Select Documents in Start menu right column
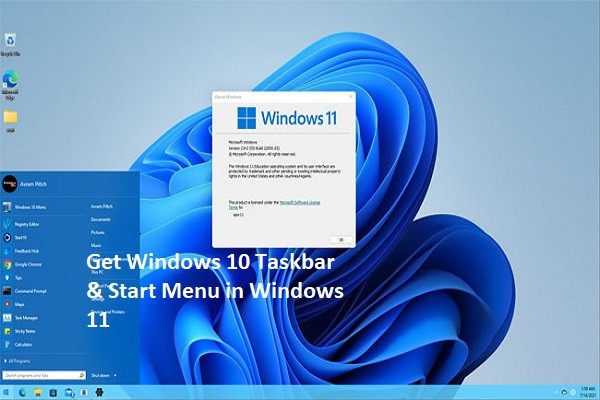Viewport: 600px width, 400px height. coord(100,218)
